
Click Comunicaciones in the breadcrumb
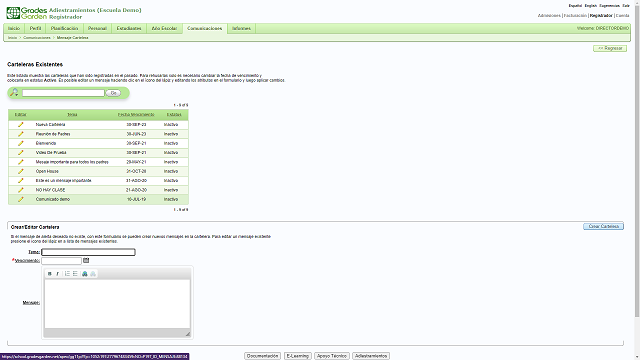tap(37, 38)
